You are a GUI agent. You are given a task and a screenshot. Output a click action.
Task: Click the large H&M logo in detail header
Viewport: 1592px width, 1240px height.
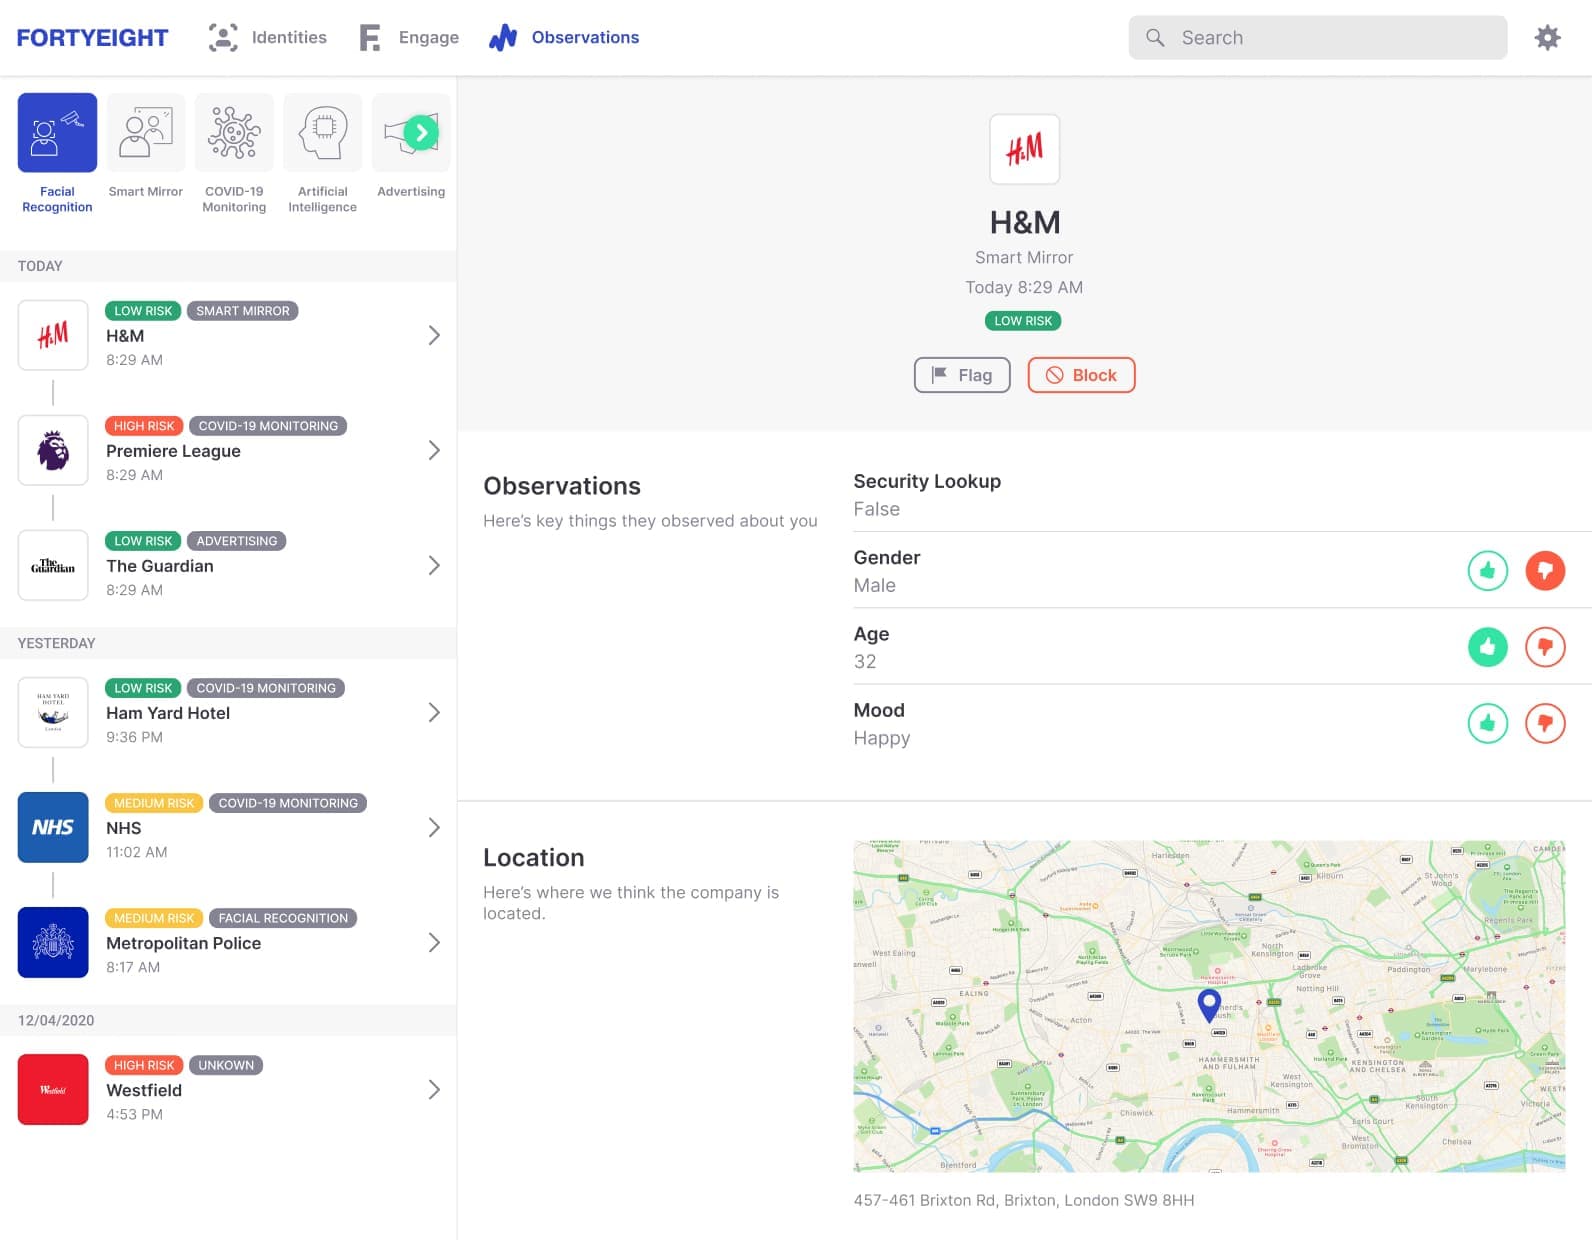coord(1024,149)
